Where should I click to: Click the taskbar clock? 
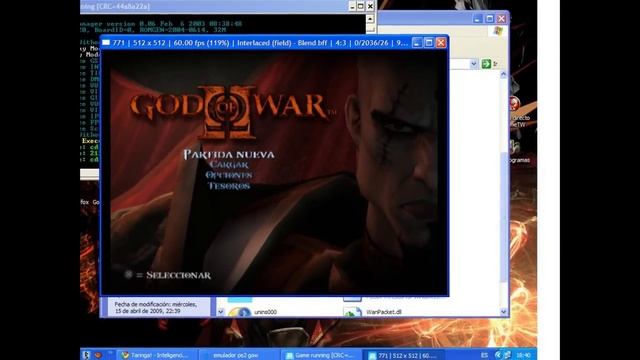click(x=524, y=356)
